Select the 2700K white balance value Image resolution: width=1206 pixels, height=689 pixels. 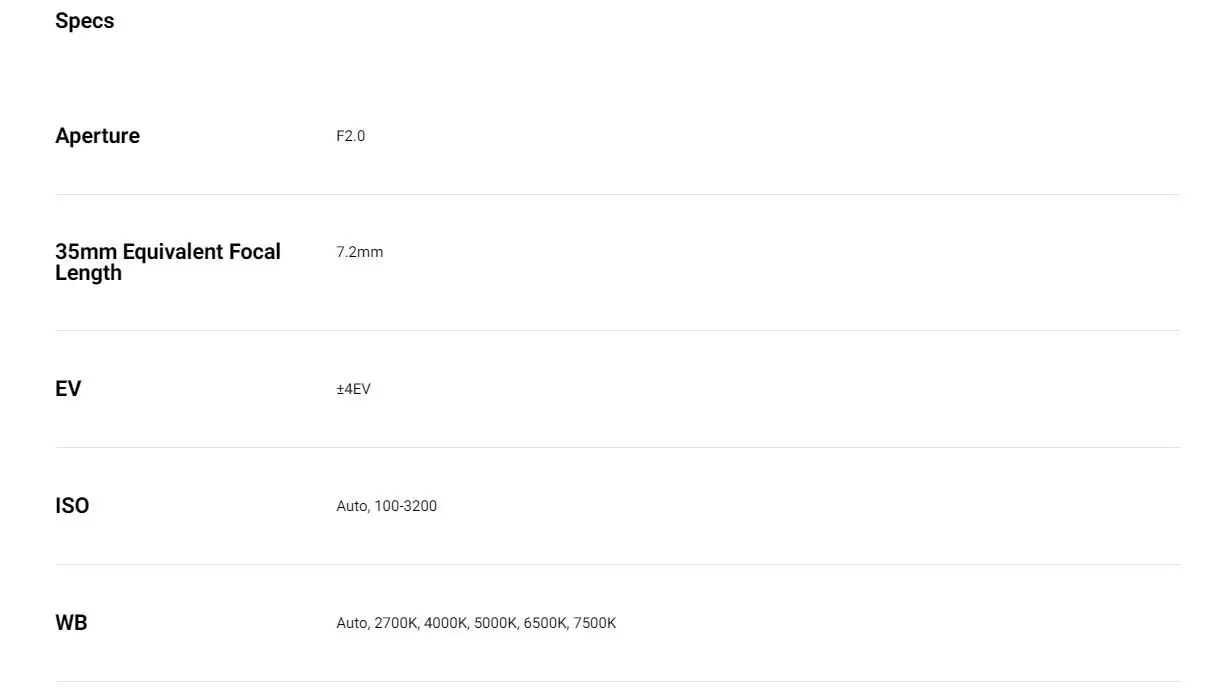pyautogui.click(x=395, y=623)
